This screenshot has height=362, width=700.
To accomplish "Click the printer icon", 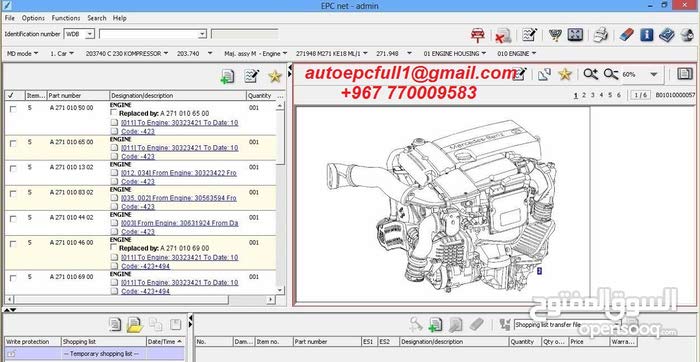I will (x=601, y=35).
